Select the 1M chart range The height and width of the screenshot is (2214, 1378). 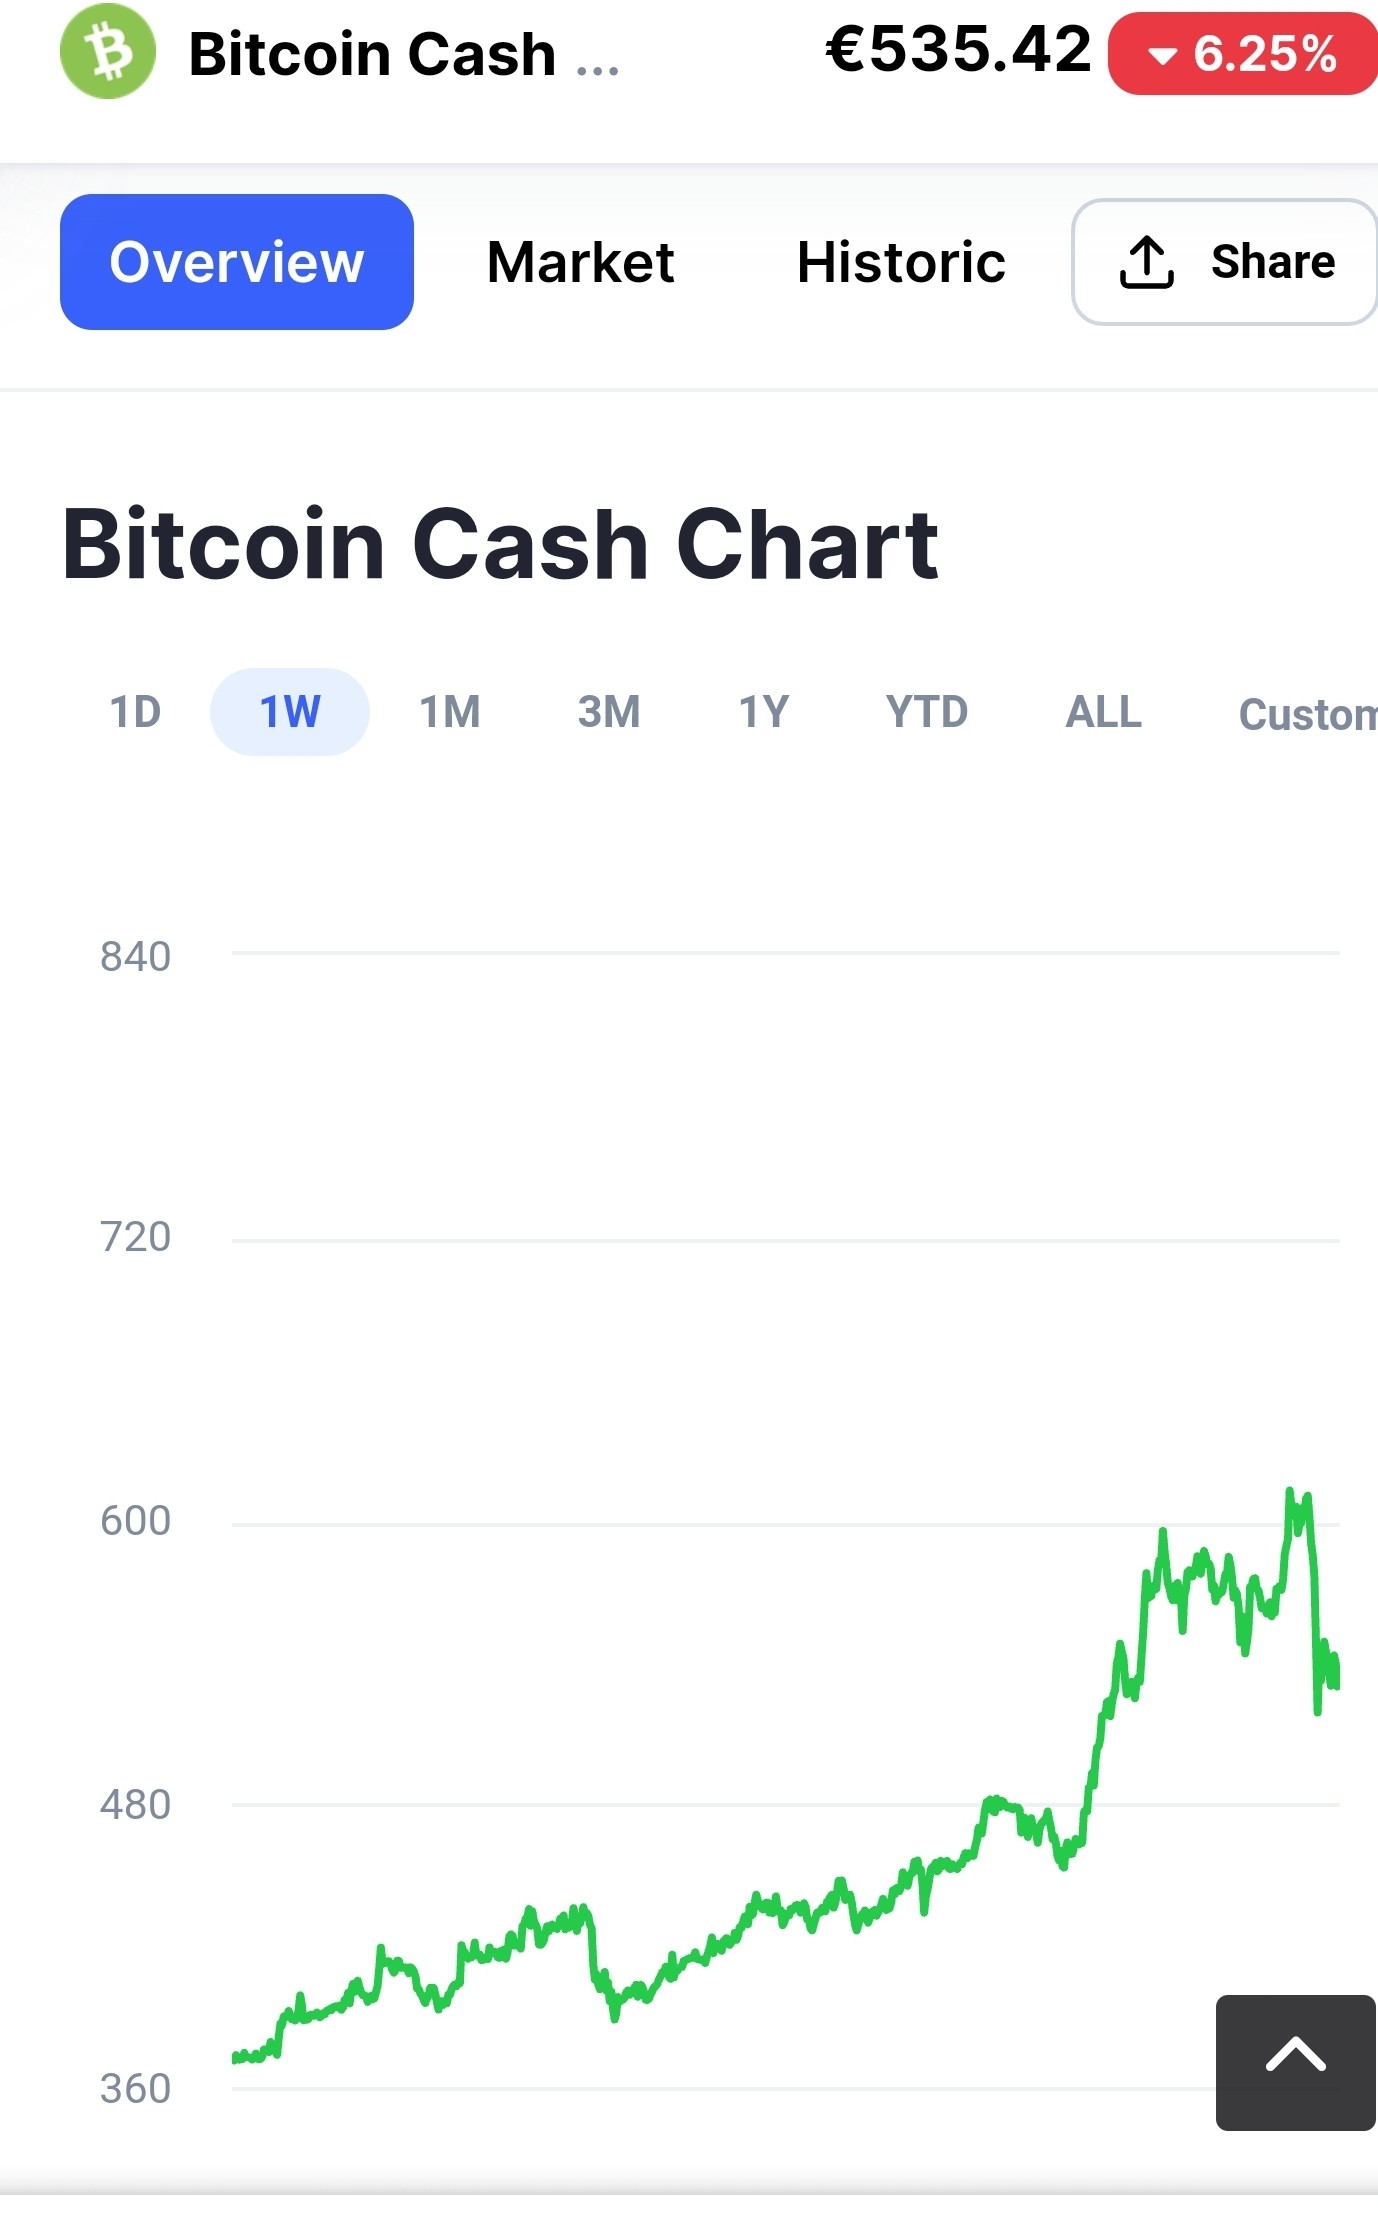click(450, 712)
